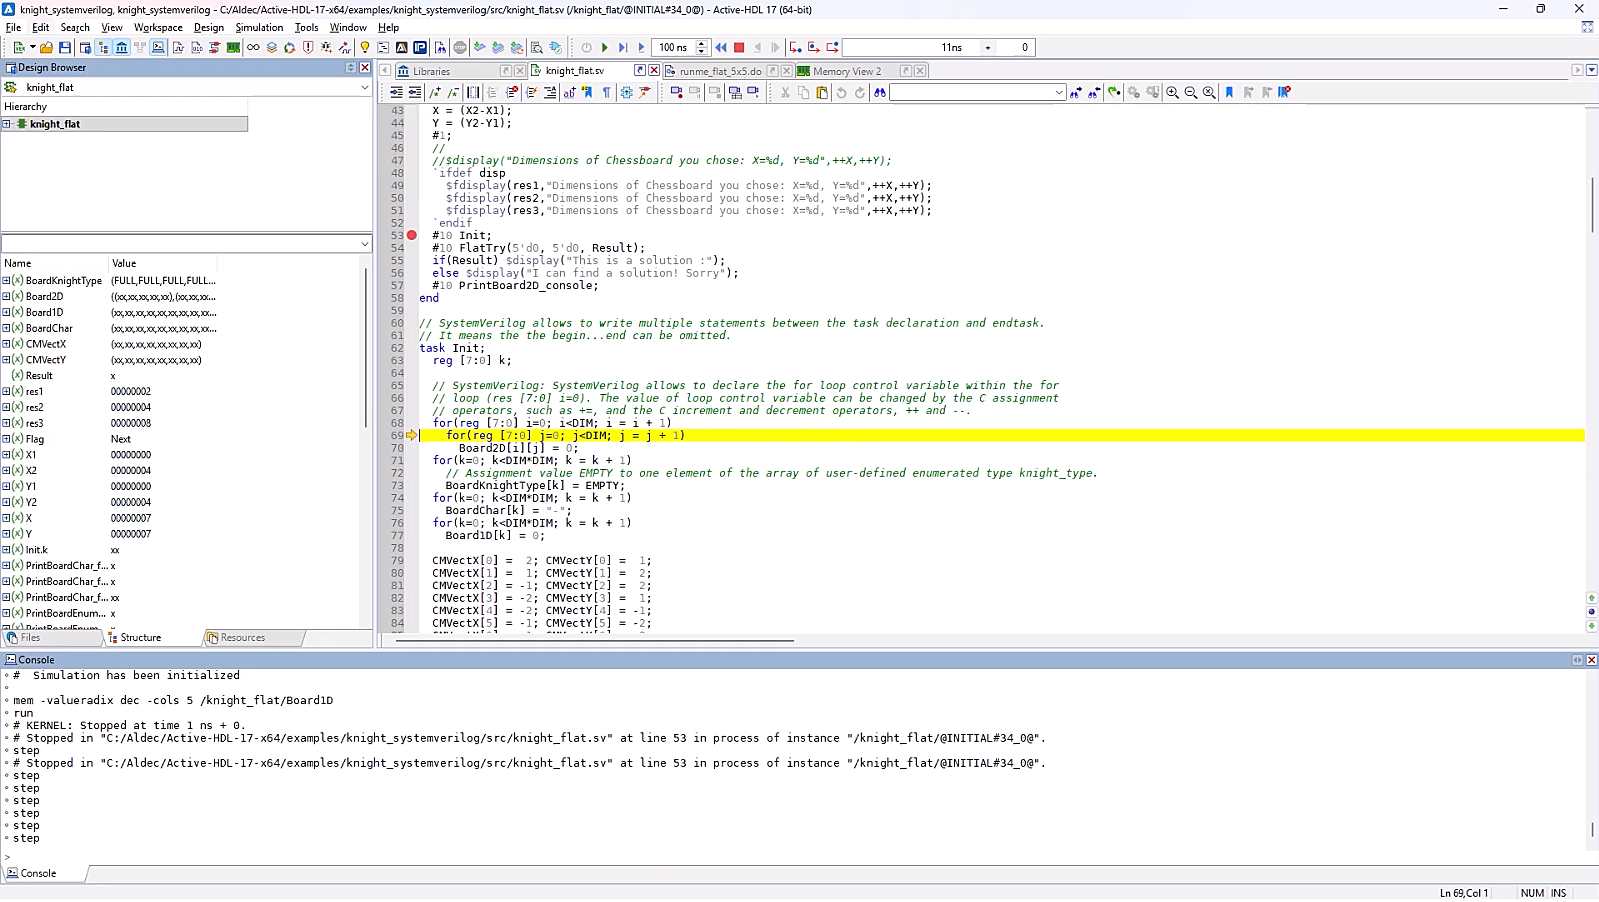Screen dimensions: 1599x902
Task: Close the Design Browser panel
Action: [x=365, y=67]
